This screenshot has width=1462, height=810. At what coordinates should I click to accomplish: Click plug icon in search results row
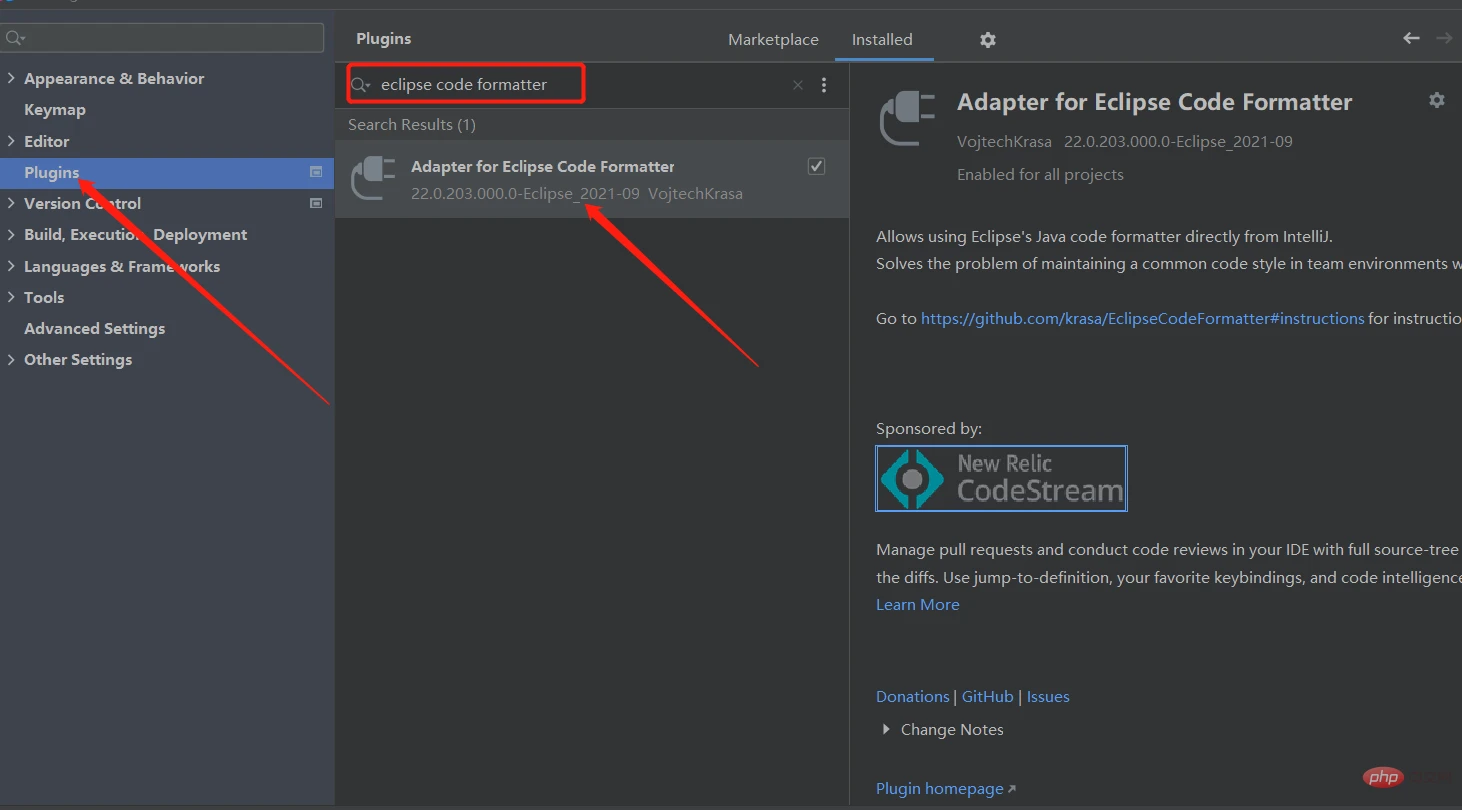(373, 179)
